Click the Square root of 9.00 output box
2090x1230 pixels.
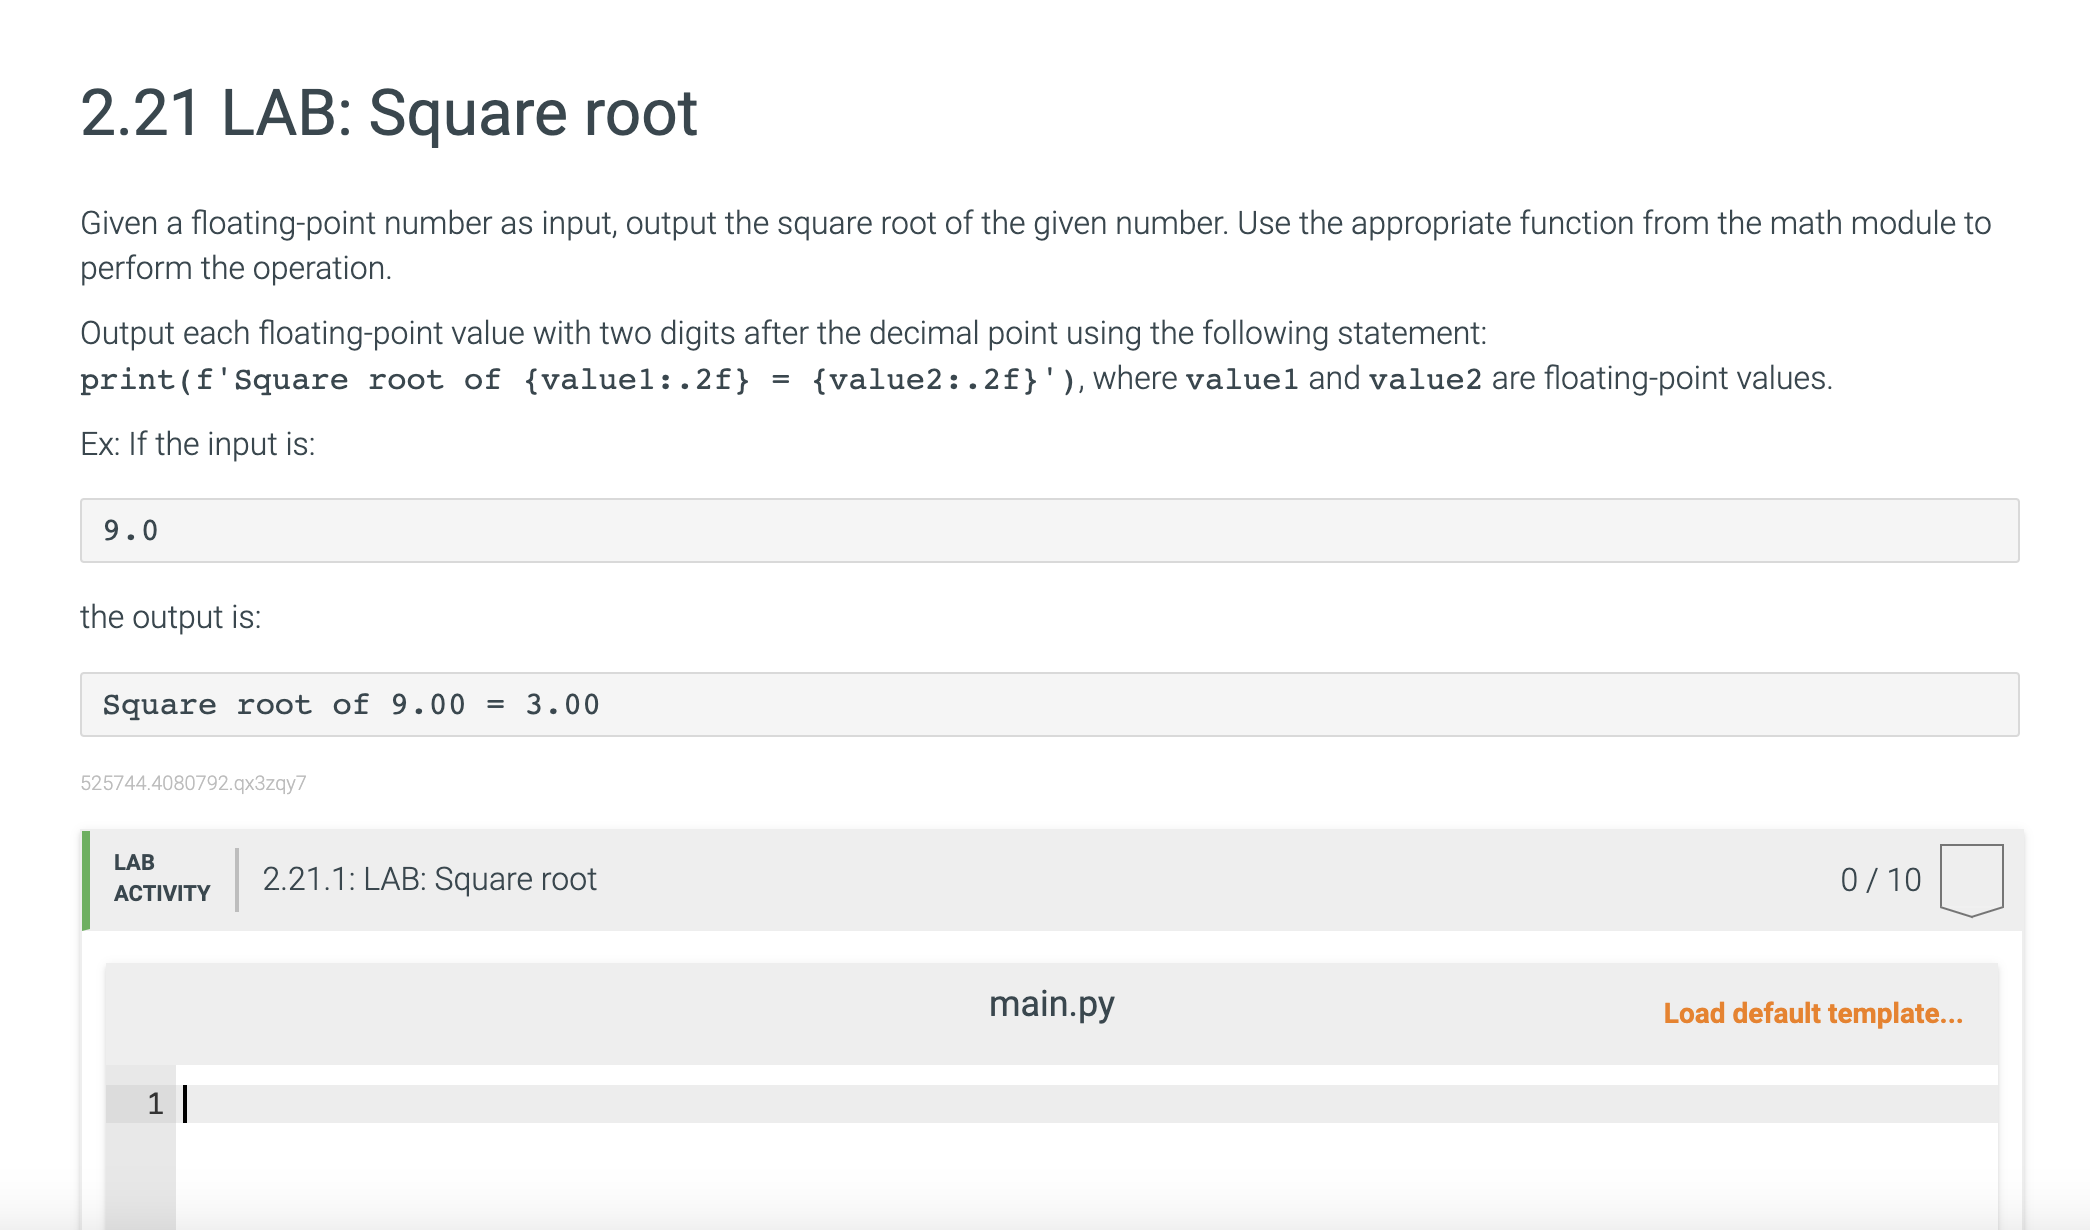tap(1049, 705)
